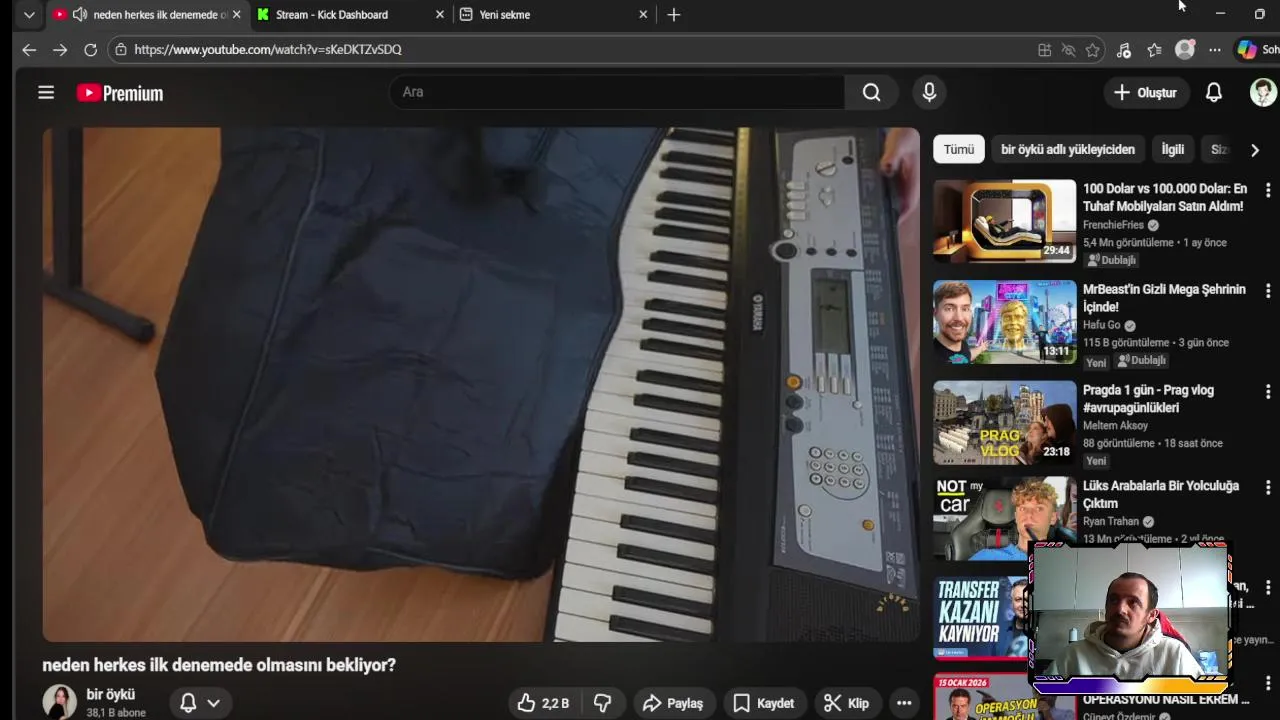Viewport: 1280px width, 720px height.
Task: Select bir öykü adlı yükleyiciden chip
Action: 1067,149
